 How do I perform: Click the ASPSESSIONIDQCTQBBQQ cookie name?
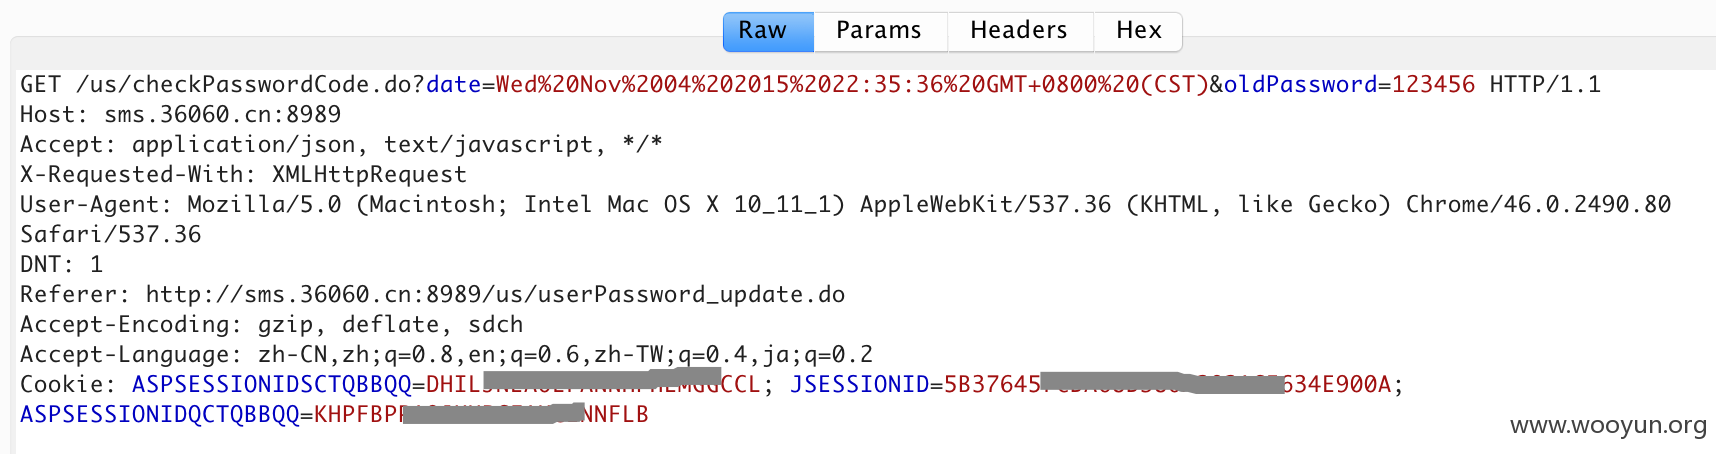tap(160, 415)
